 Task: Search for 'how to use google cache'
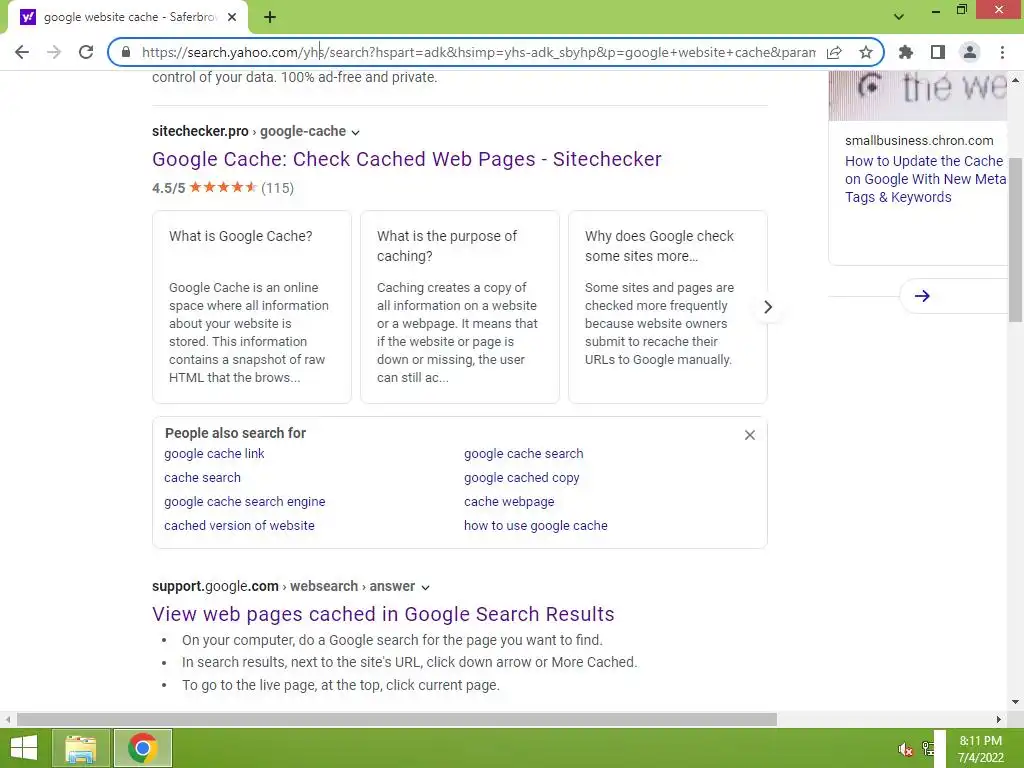[536, 525]
